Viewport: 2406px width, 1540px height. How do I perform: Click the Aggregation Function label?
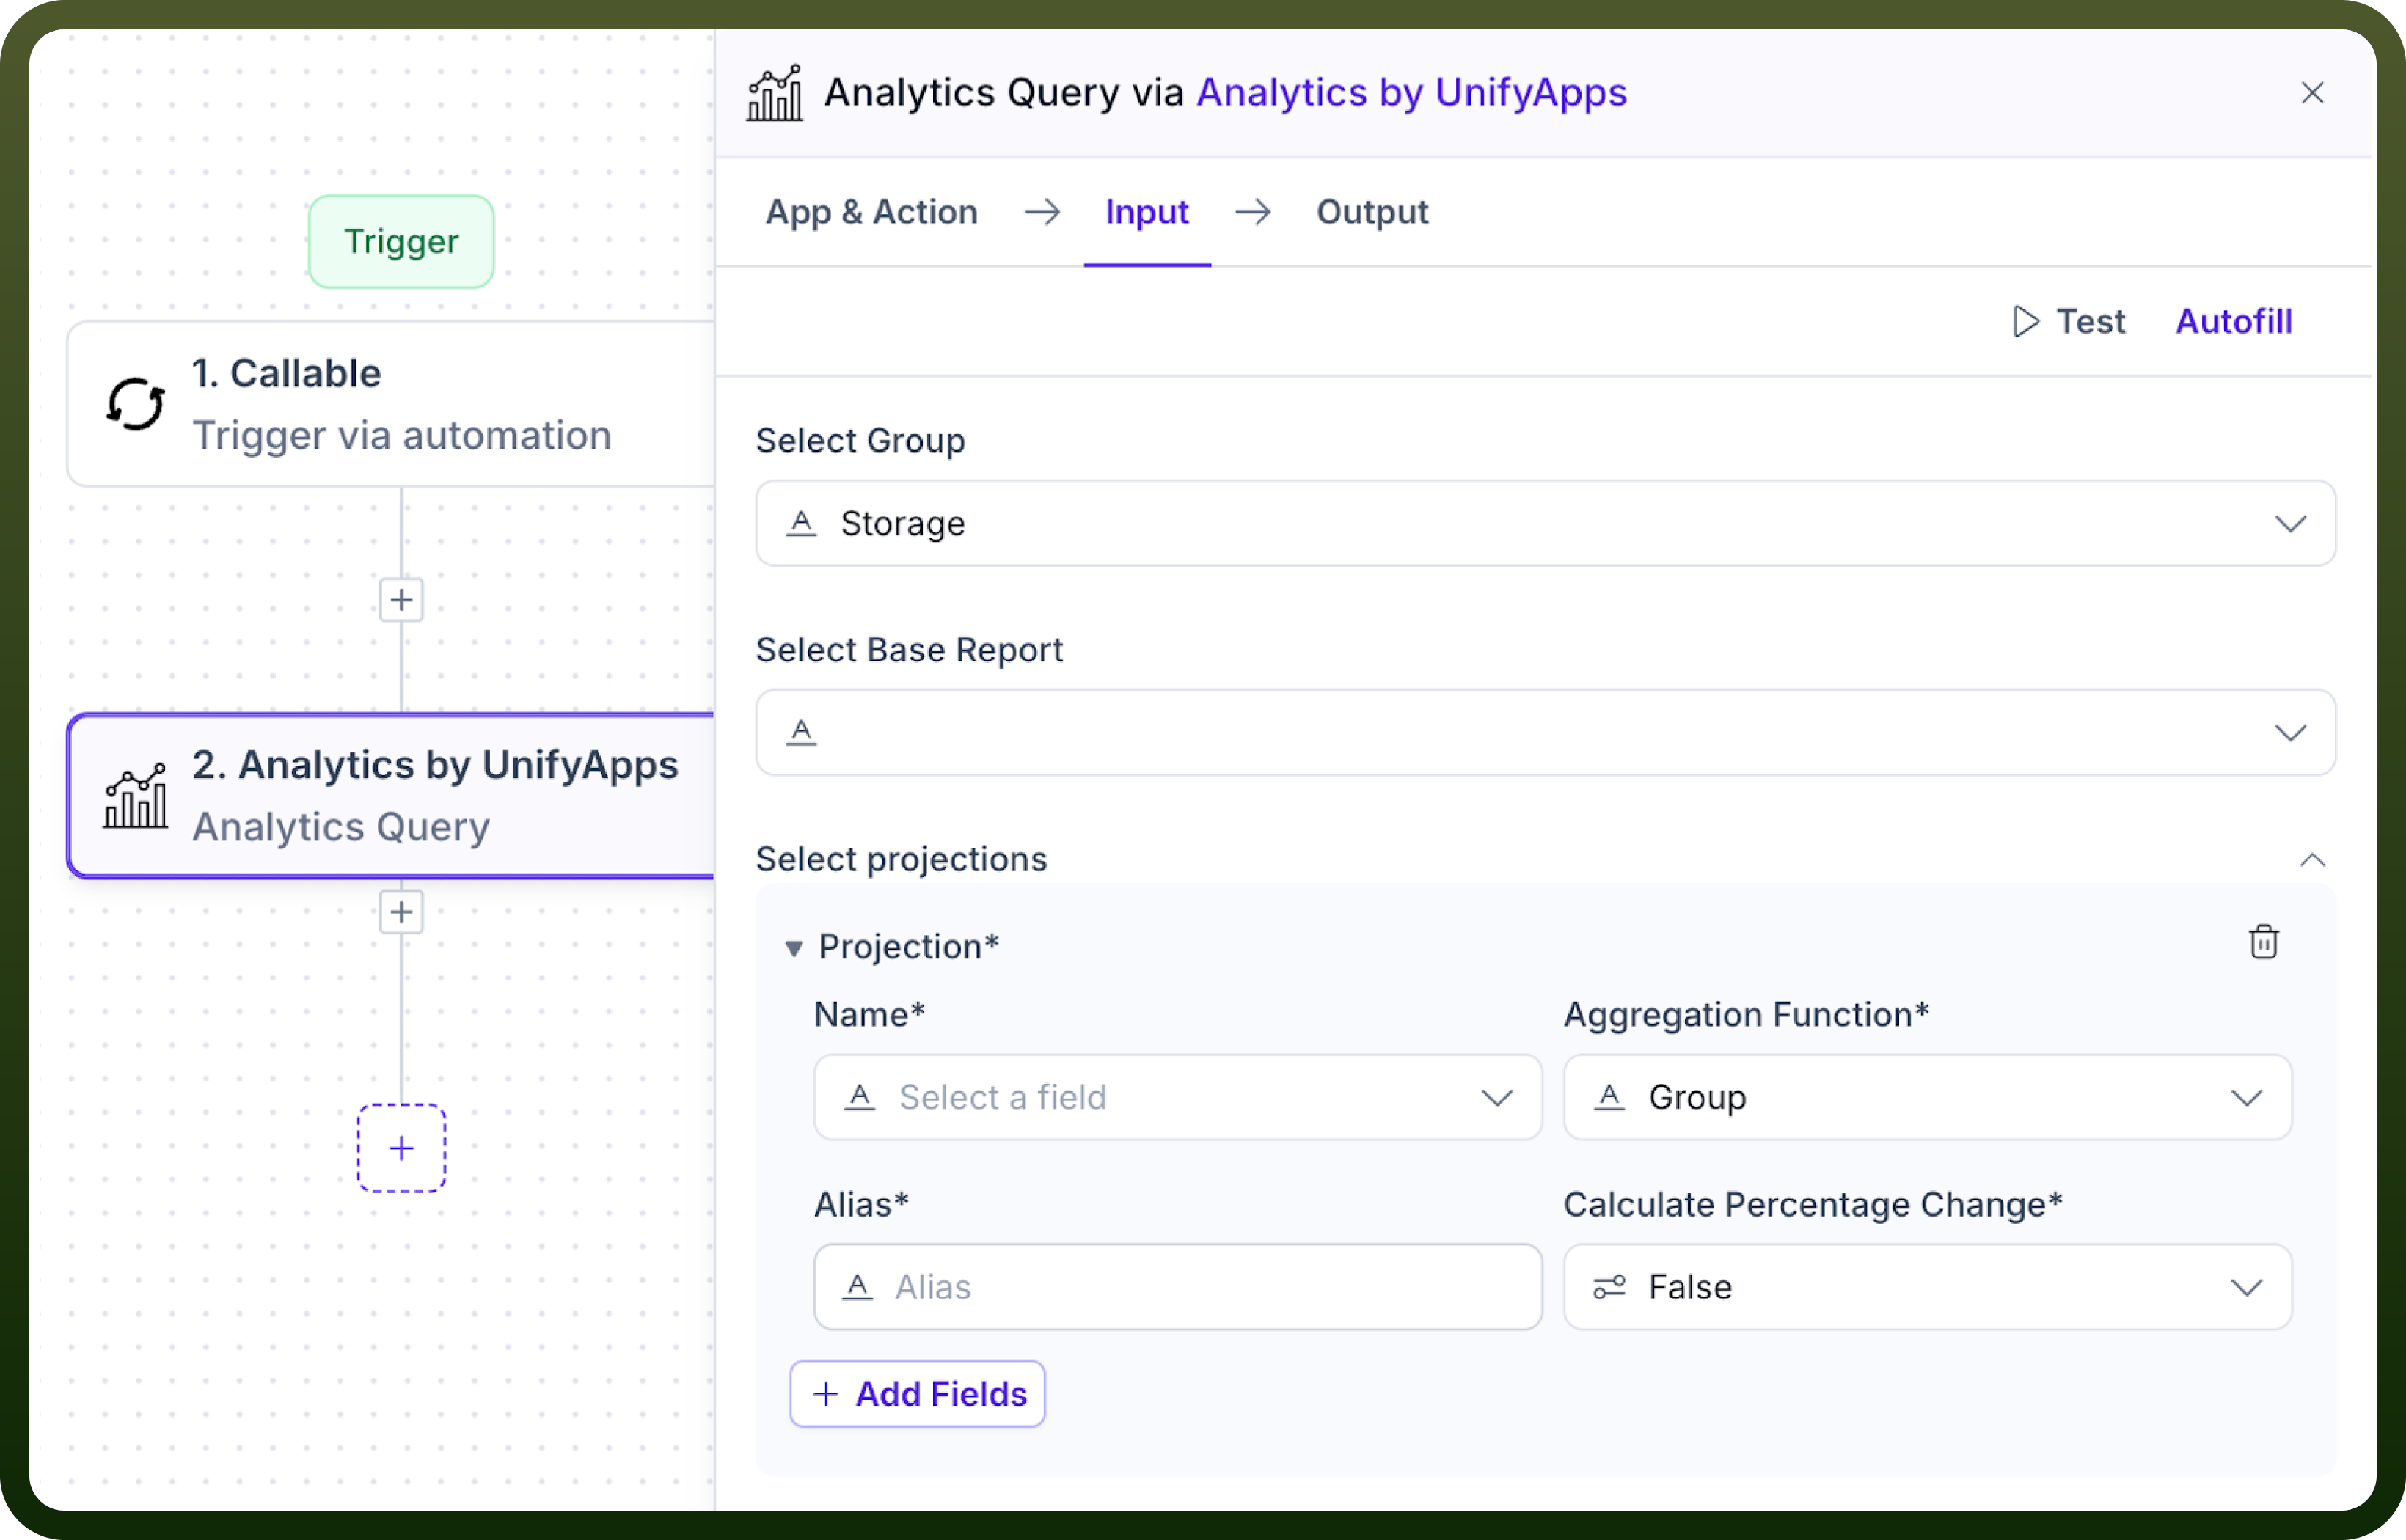1746,1014
